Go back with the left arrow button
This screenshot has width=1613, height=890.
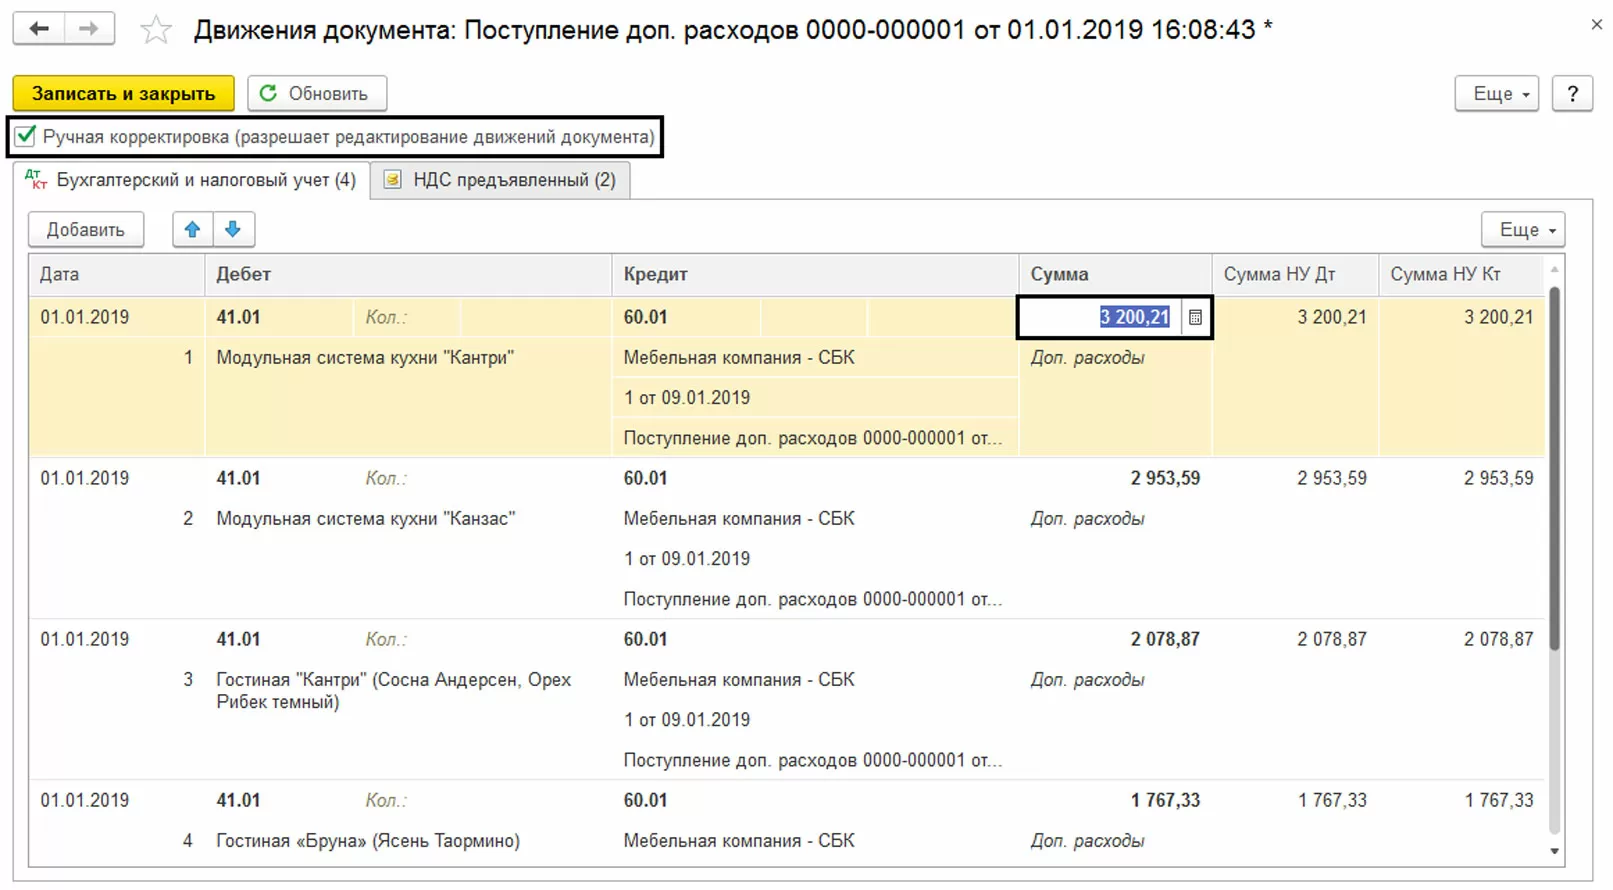(x=39, y=29)
